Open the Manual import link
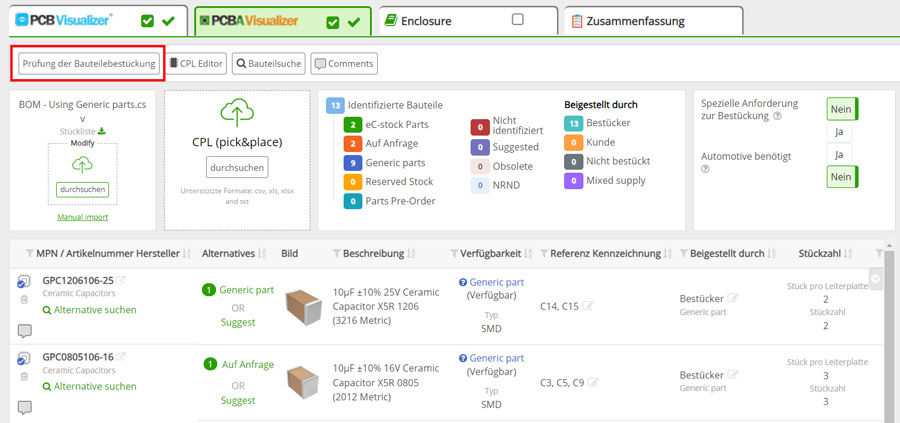 83,217
